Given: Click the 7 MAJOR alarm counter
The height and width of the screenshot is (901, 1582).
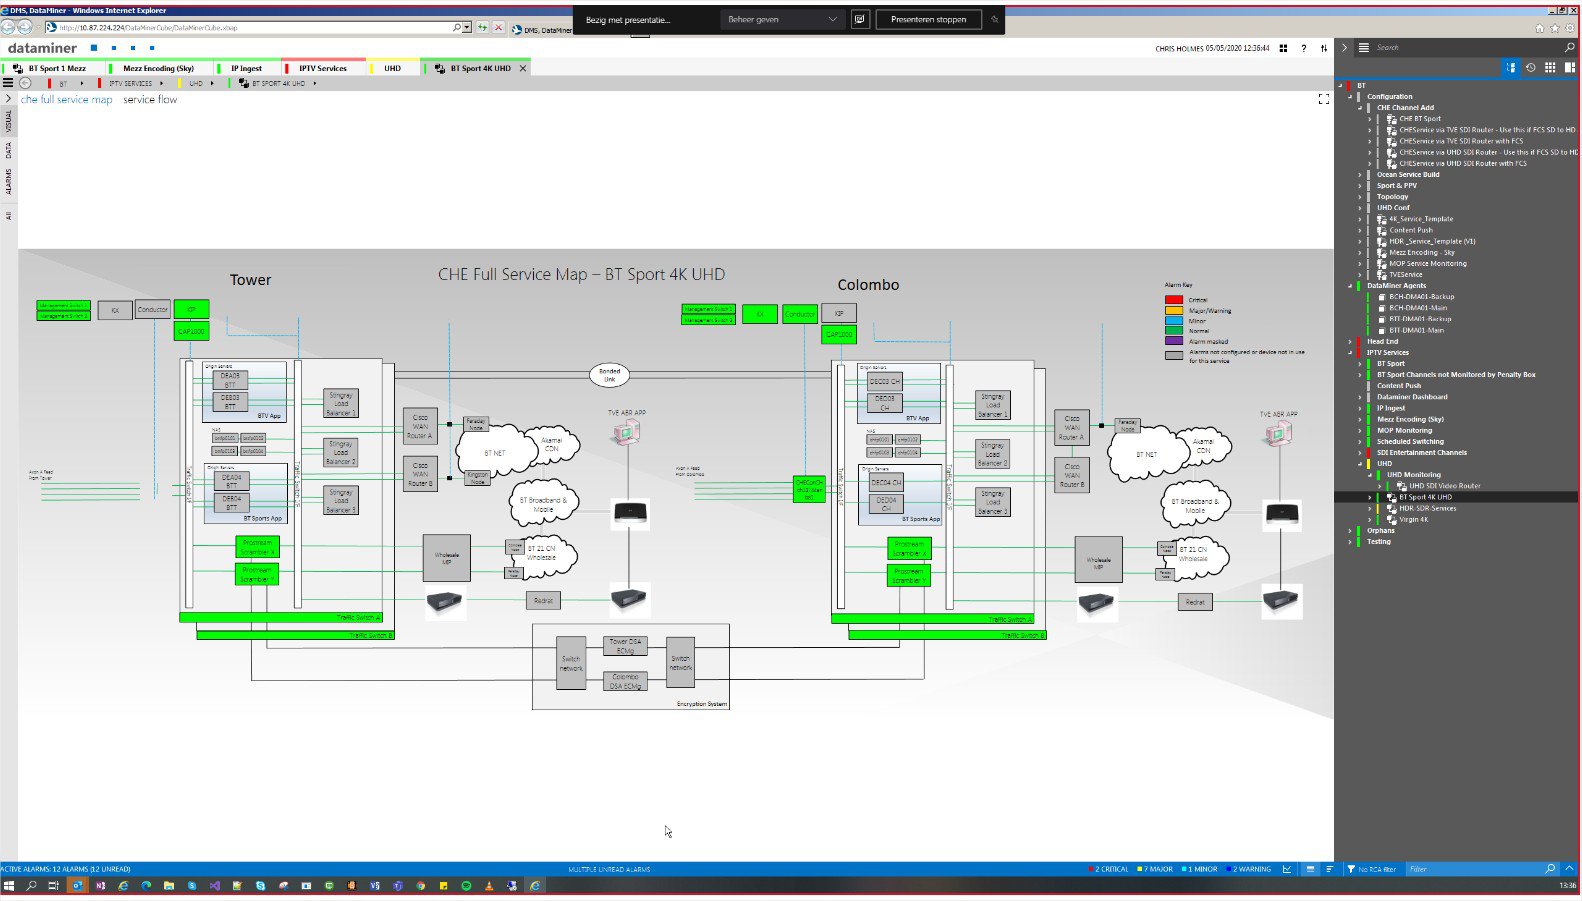Looking at the screenshot, I should pyautogui.click(x=1156, y=869).
